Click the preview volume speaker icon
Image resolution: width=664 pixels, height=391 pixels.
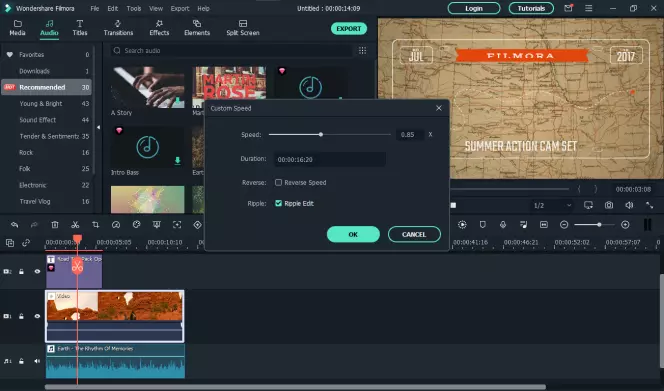[x=629, y=205]
